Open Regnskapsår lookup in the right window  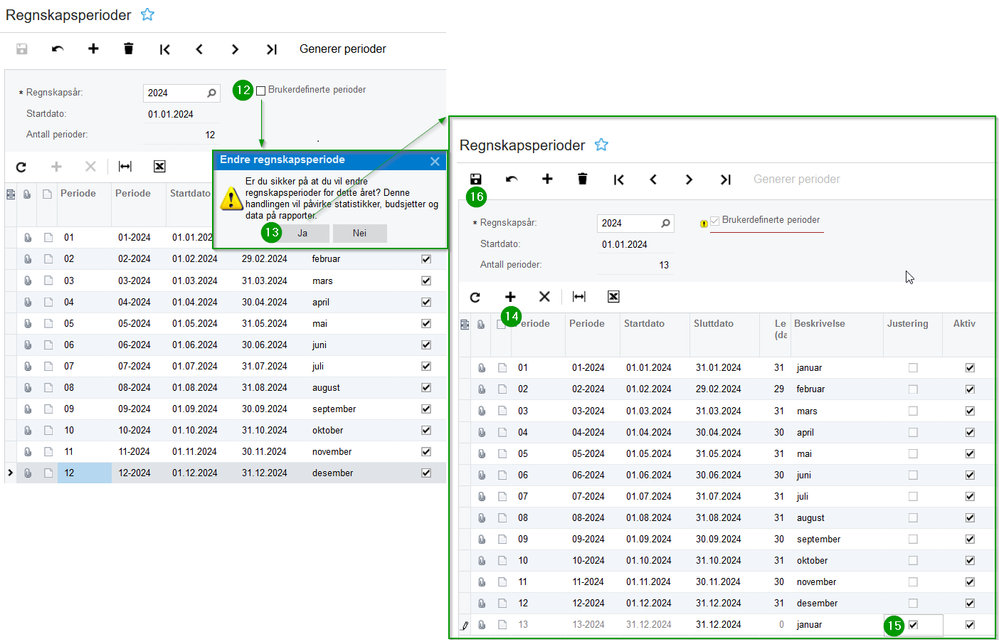coord(665,223)
